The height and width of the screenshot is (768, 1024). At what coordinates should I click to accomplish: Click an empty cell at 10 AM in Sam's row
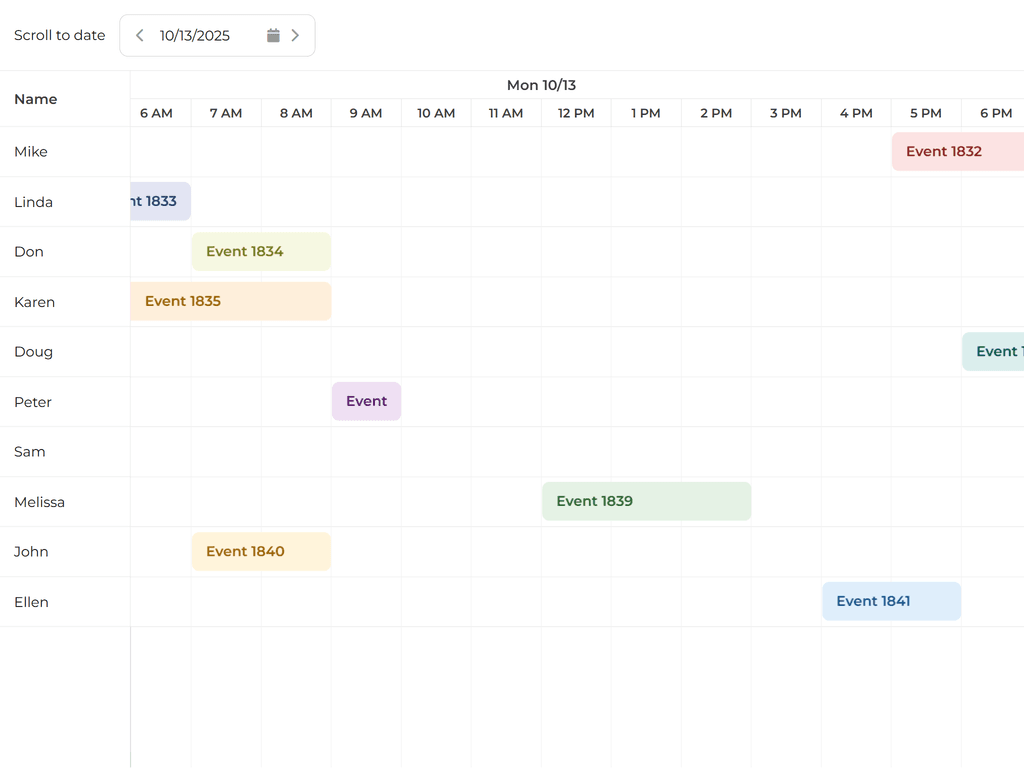point(436,451)
